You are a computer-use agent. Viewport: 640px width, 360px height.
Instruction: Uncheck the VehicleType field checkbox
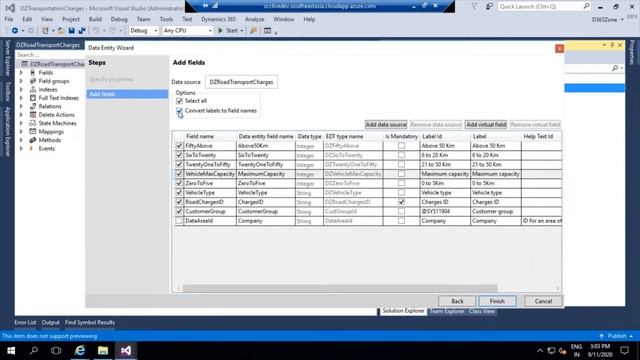(179, 193)
